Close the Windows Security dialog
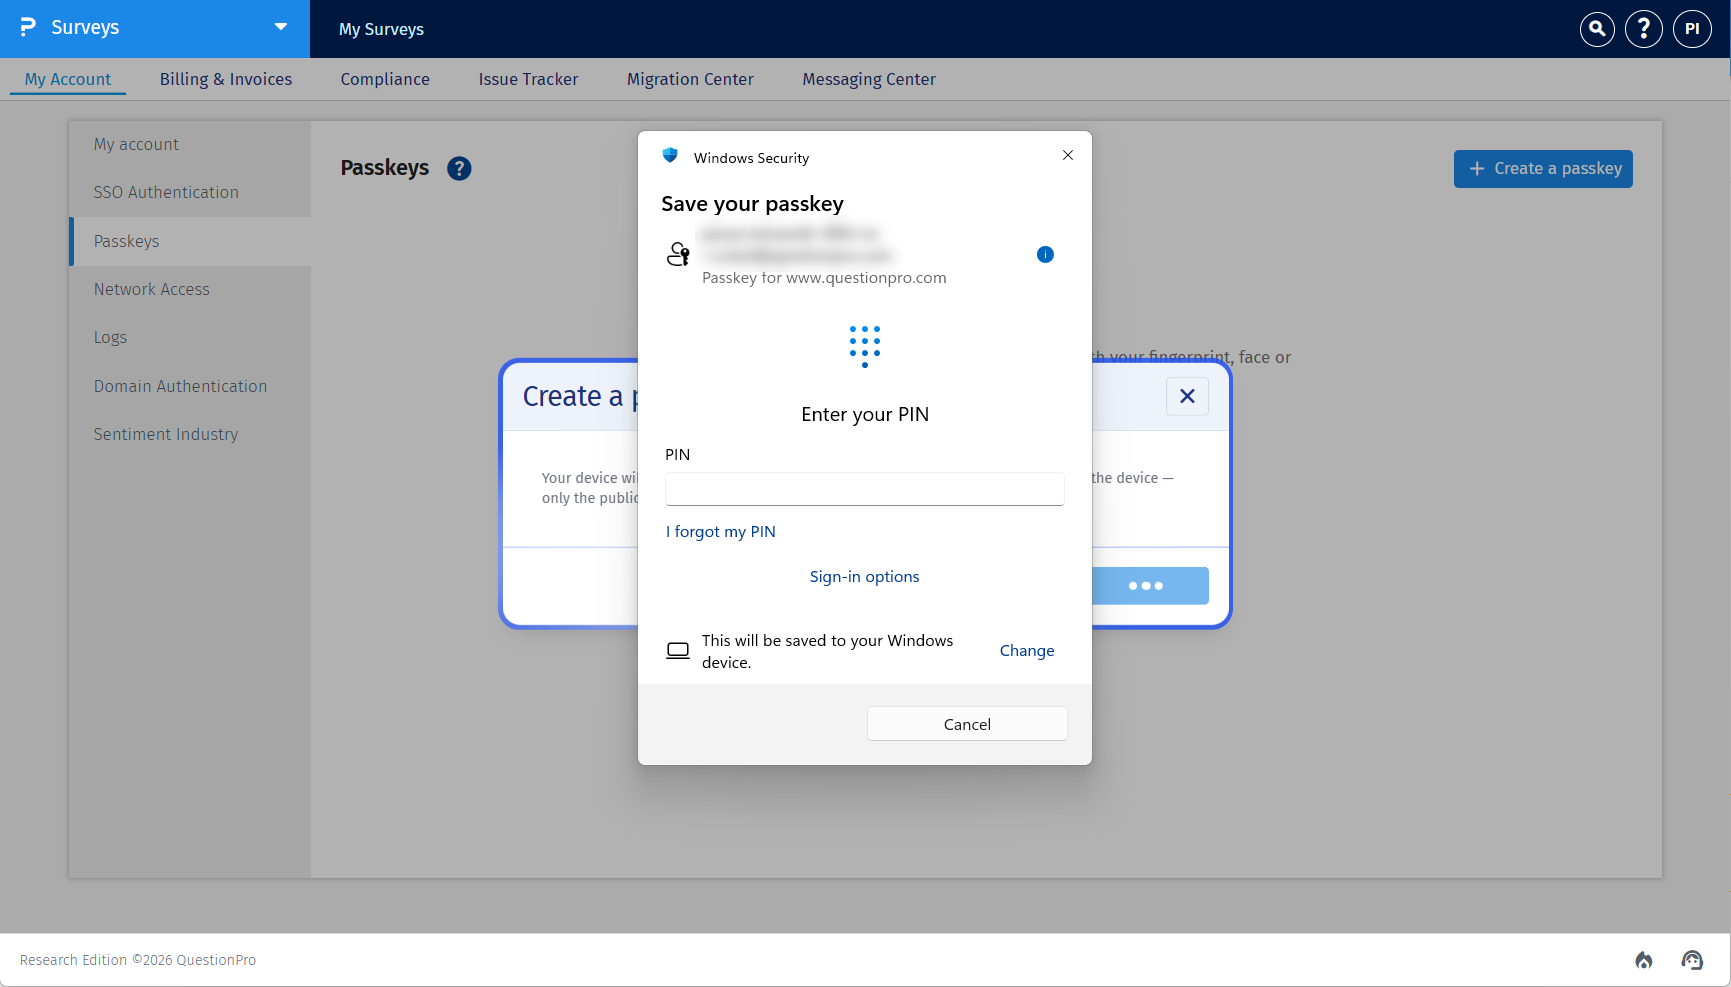The image size is (1731, 987). tap(1068, 155)
